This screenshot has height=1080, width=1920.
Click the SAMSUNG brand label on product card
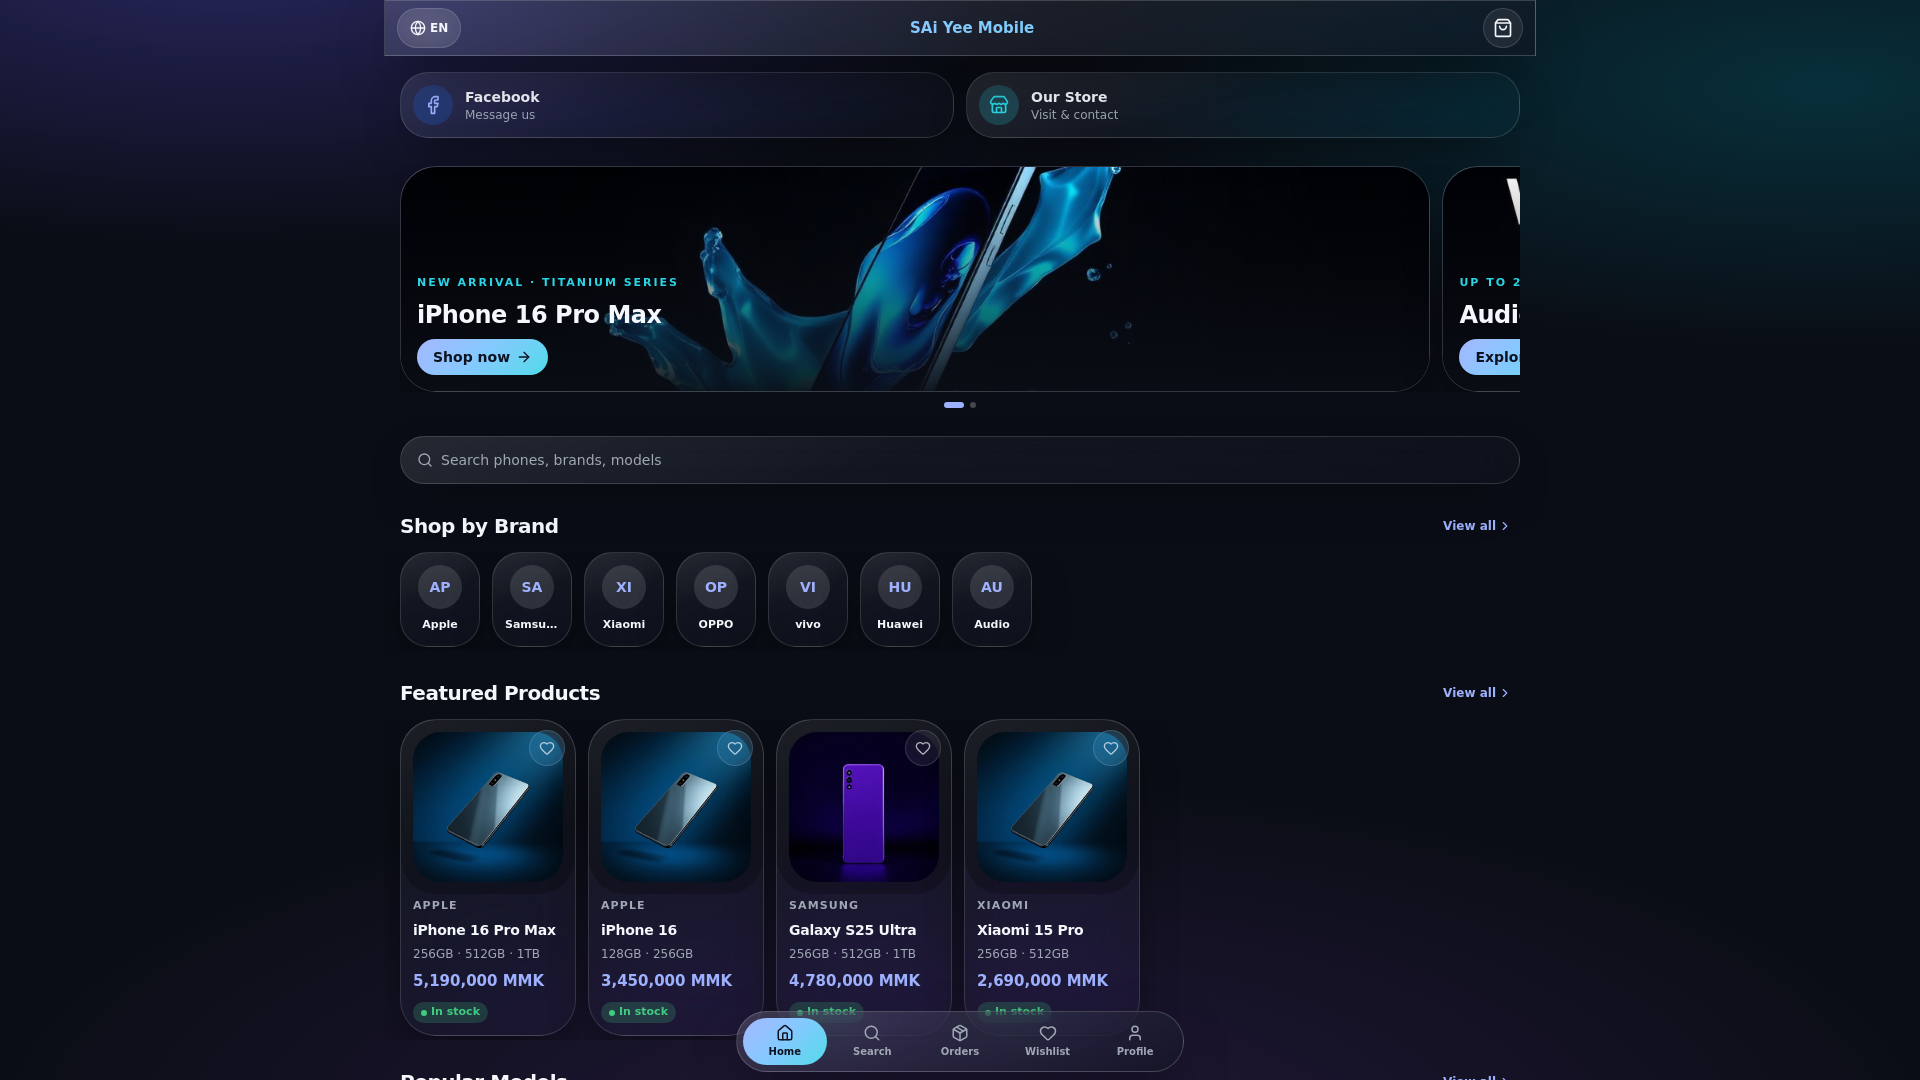824,905
